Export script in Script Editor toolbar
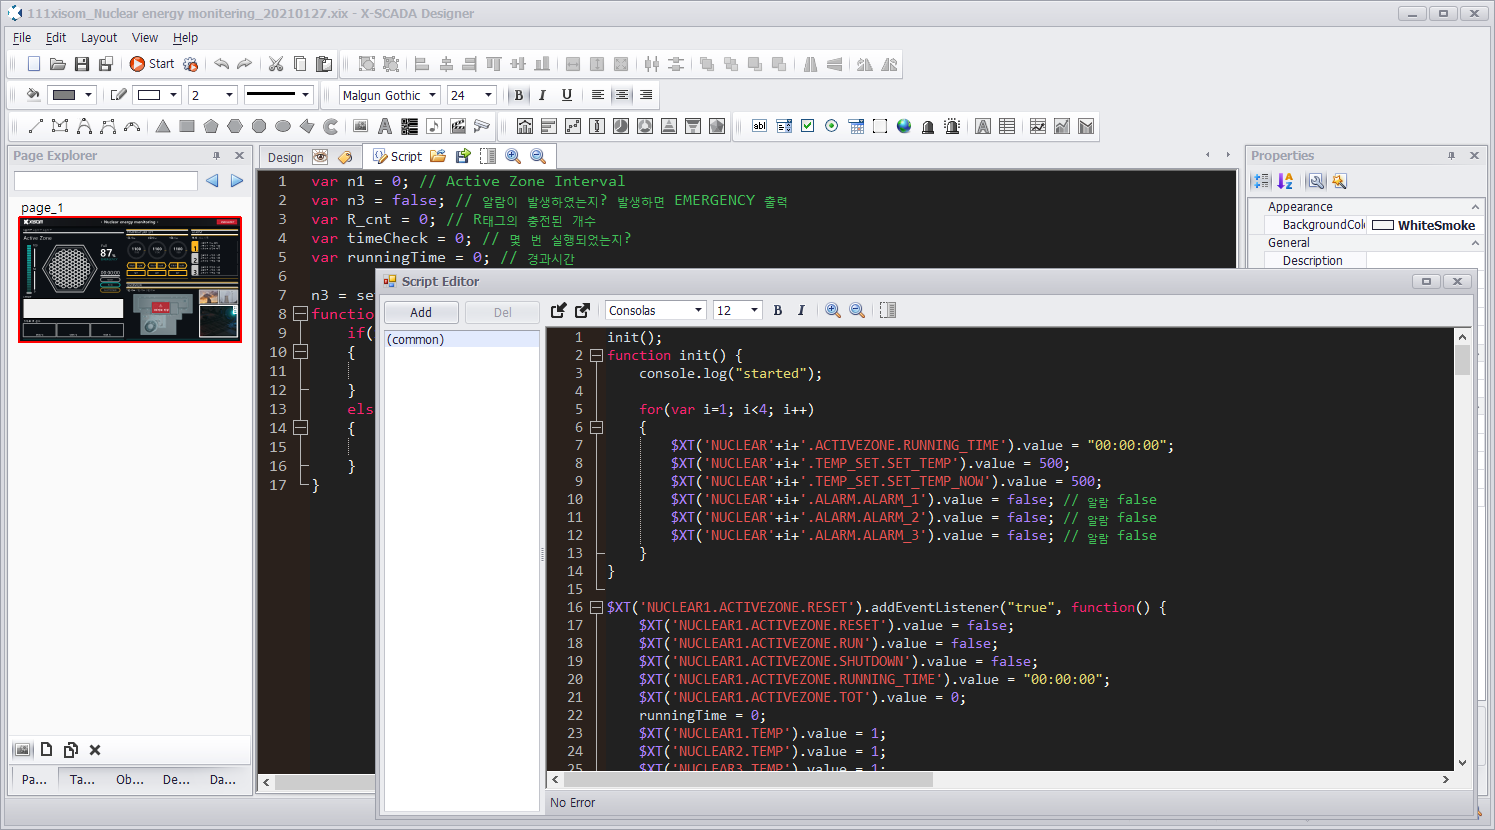 click(x=583, y=311)
